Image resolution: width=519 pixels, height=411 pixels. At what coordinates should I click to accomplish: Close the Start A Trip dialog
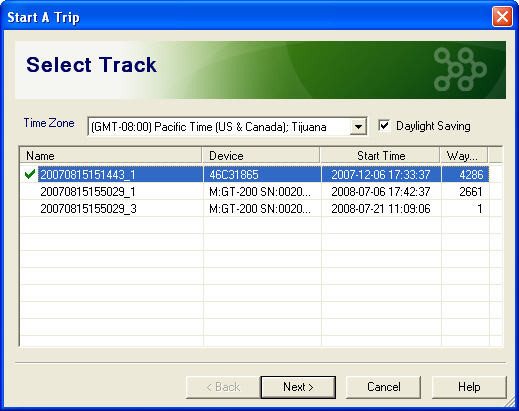(502, 17)
